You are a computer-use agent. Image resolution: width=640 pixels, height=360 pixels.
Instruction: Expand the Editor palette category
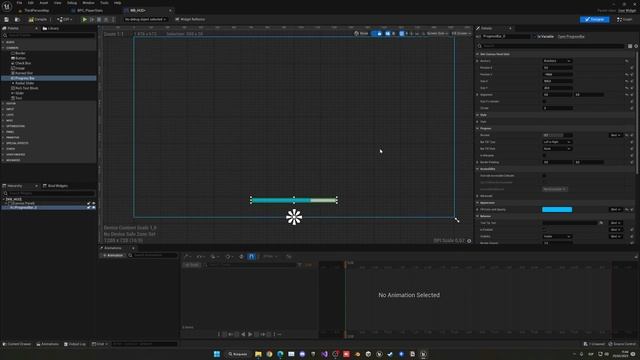click(x=3, y=104)
